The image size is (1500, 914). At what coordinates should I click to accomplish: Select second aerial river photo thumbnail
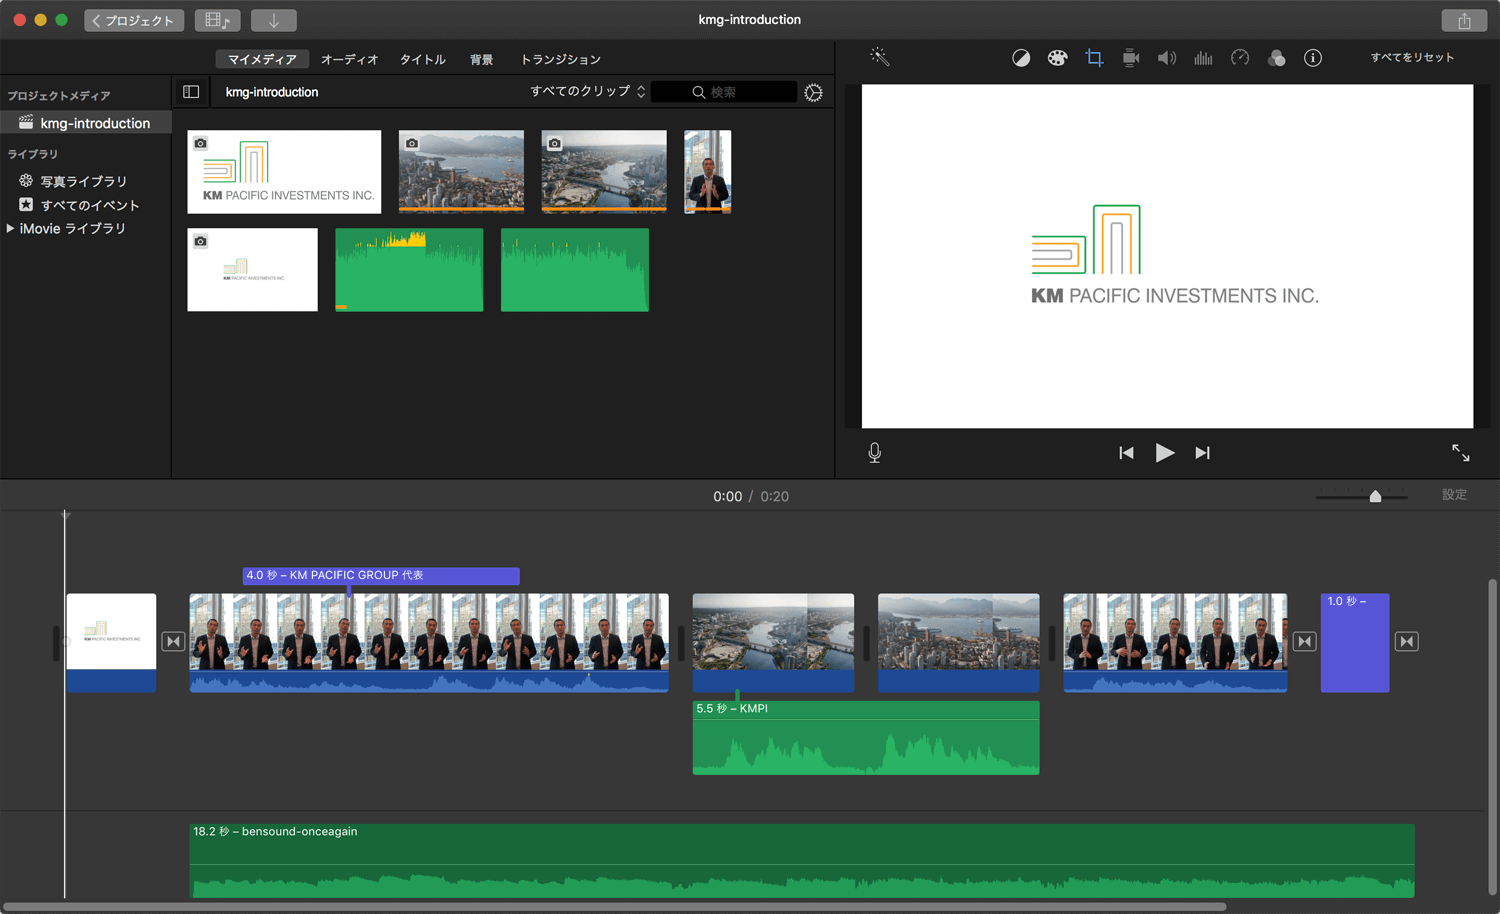[604, 171]
